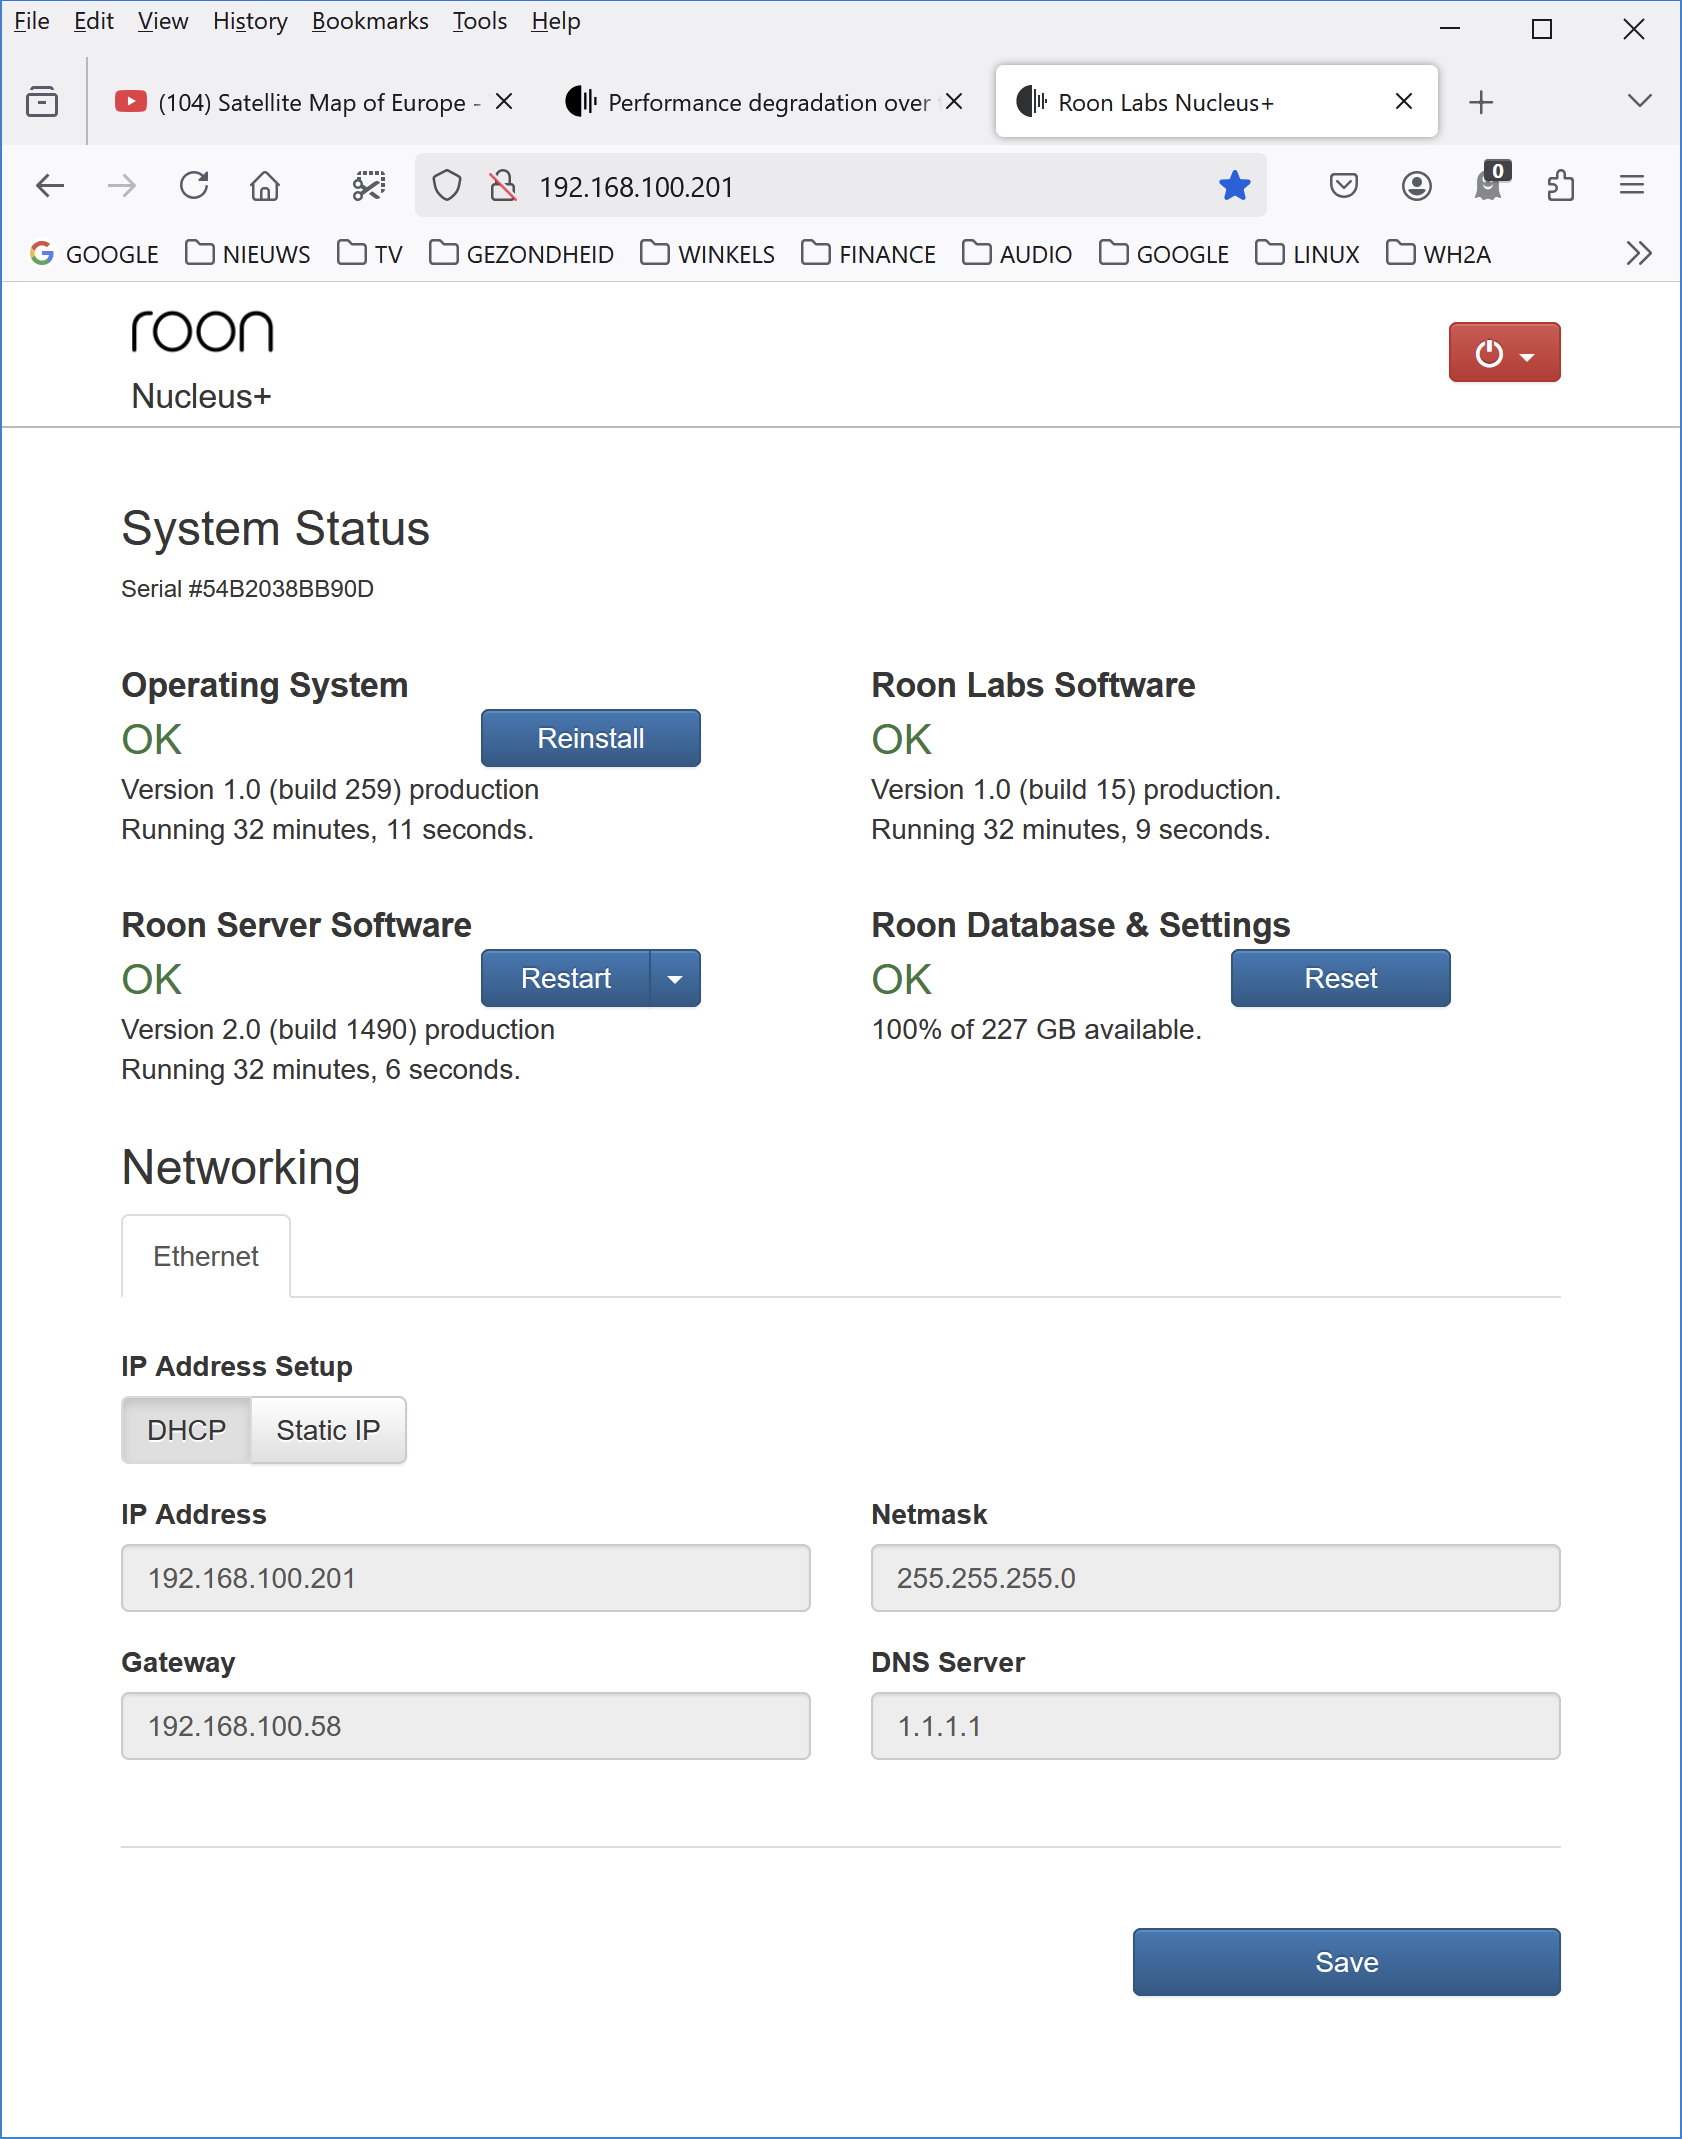Open the AUDIO bookmarks folder
The image size is (1682, 2139).
pos(1017,254)
